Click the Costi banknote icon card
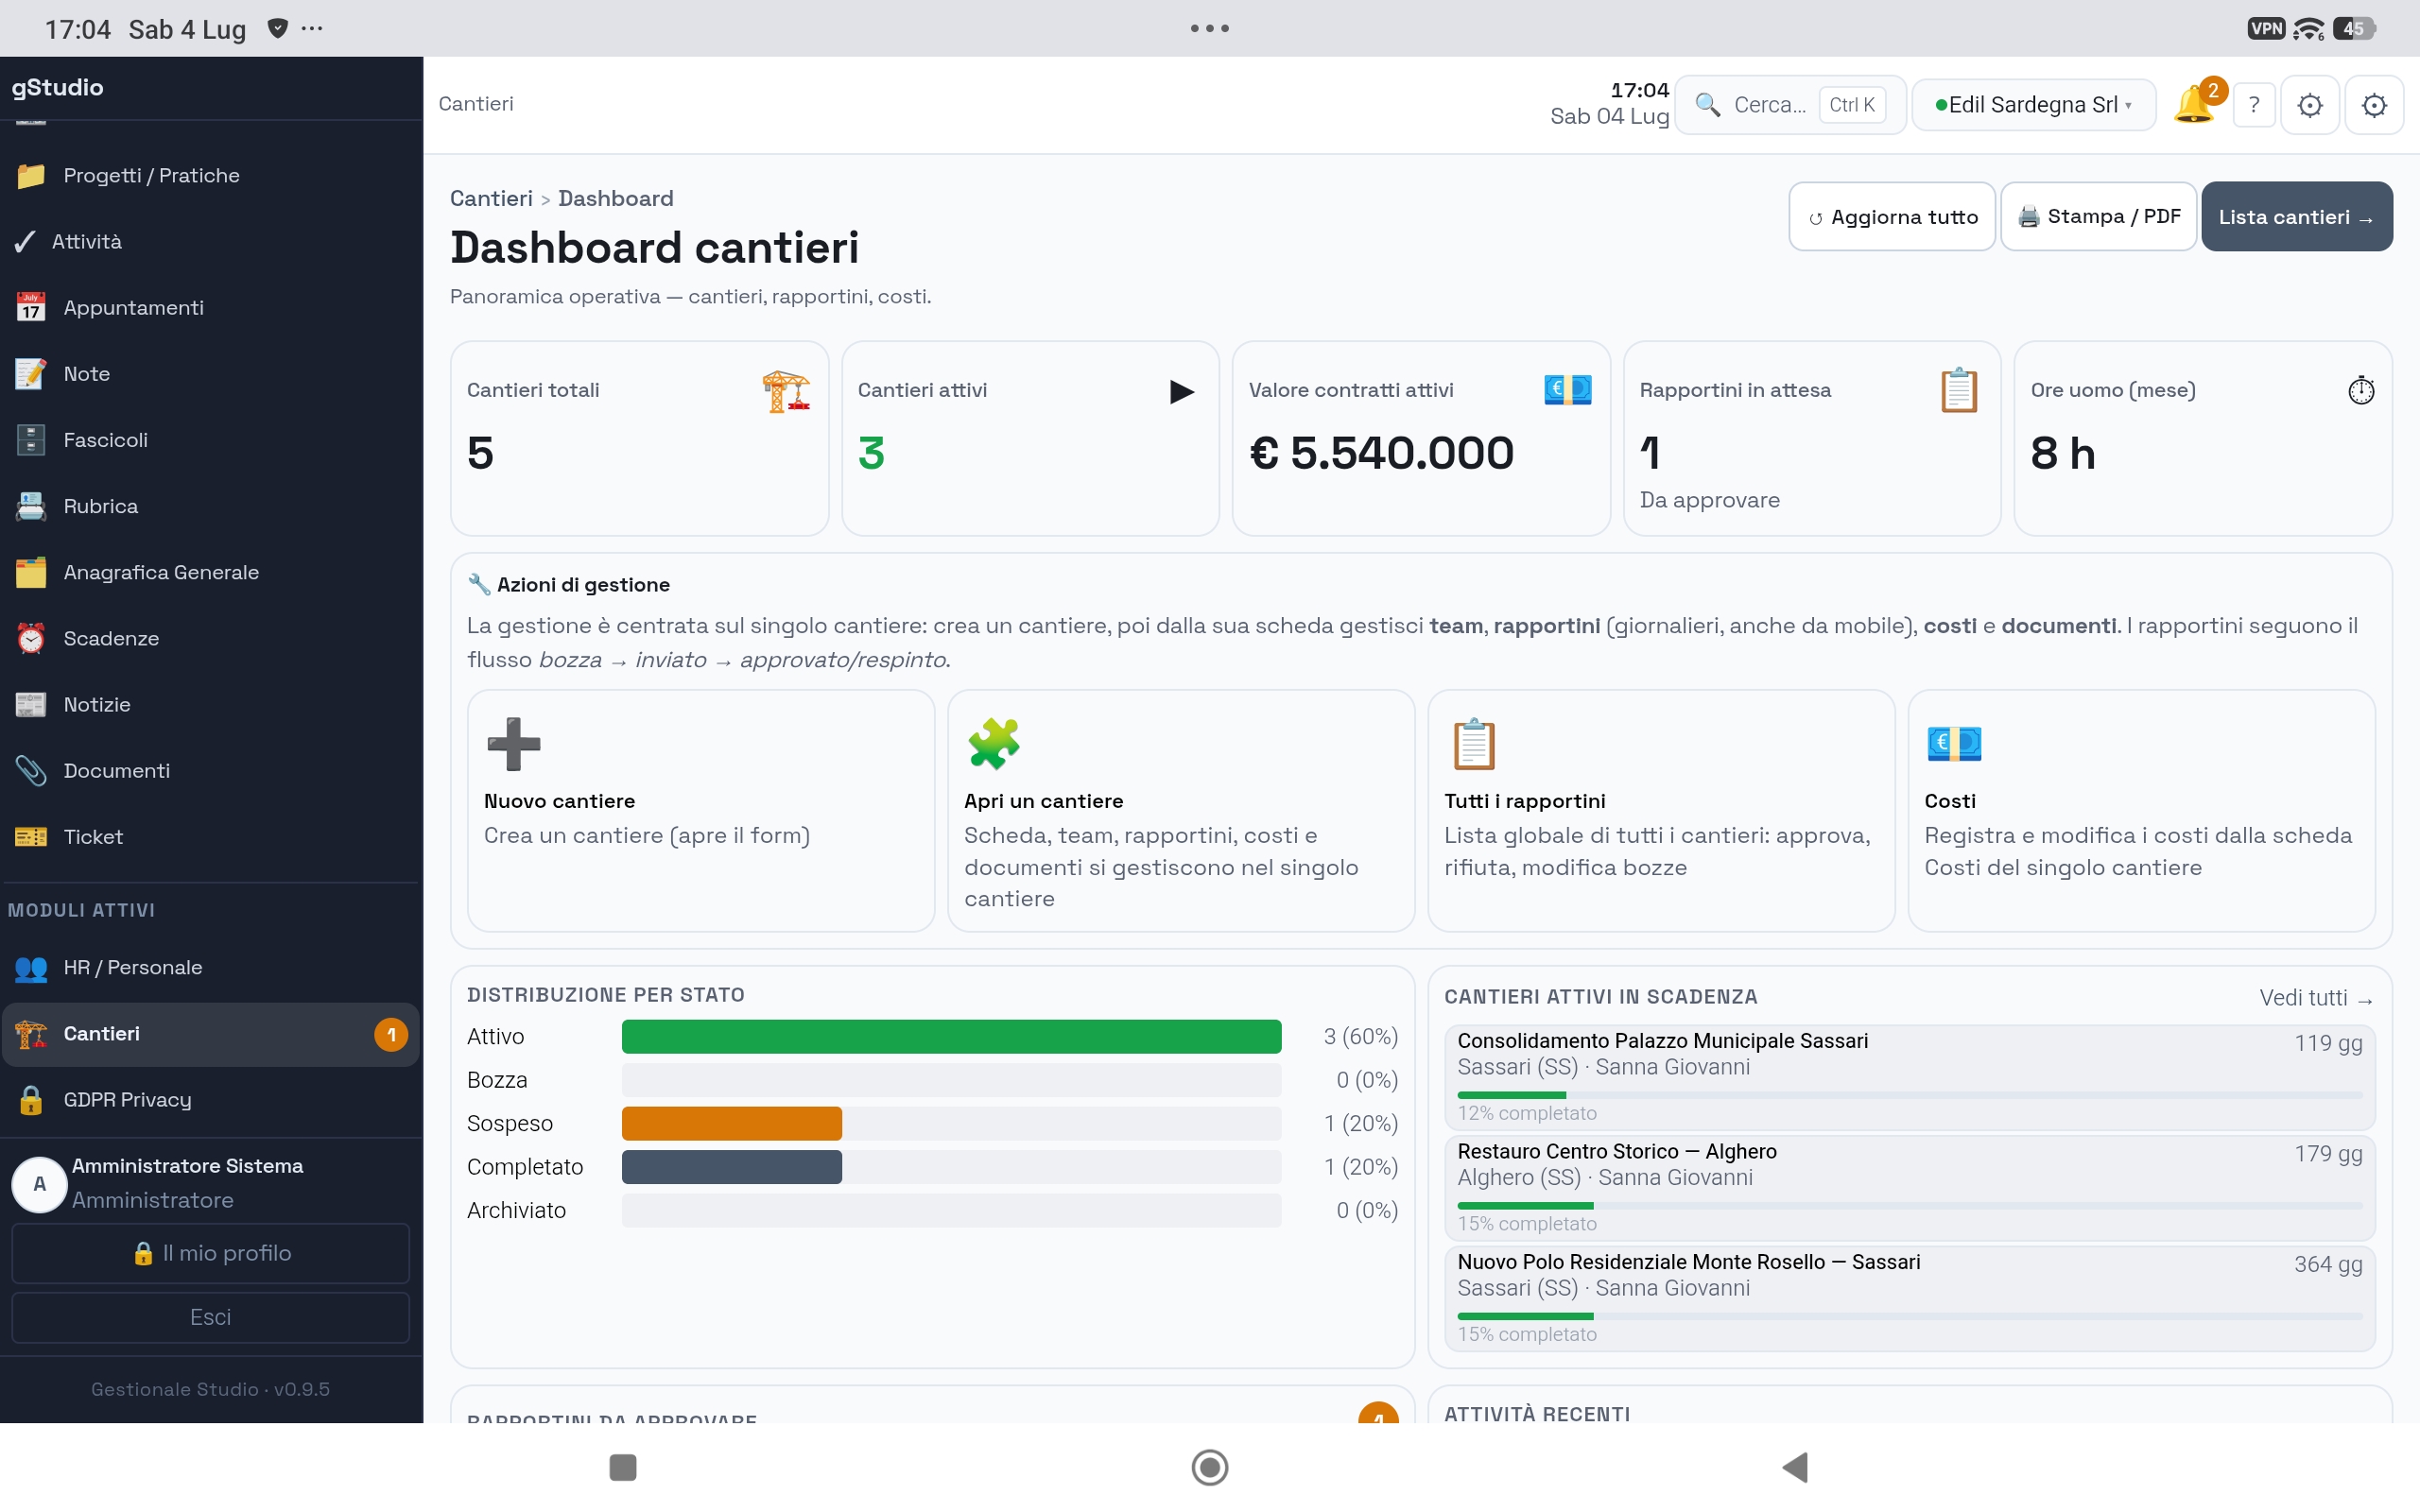The image size is (2420, 1512). [2141, 810]
